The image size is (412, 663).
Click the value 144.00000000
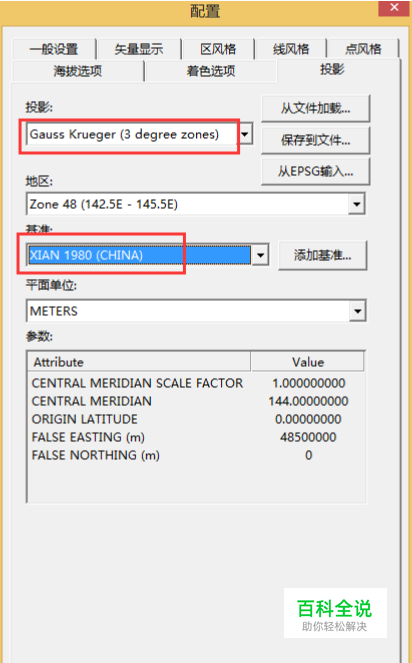click(x=308, y=401)
